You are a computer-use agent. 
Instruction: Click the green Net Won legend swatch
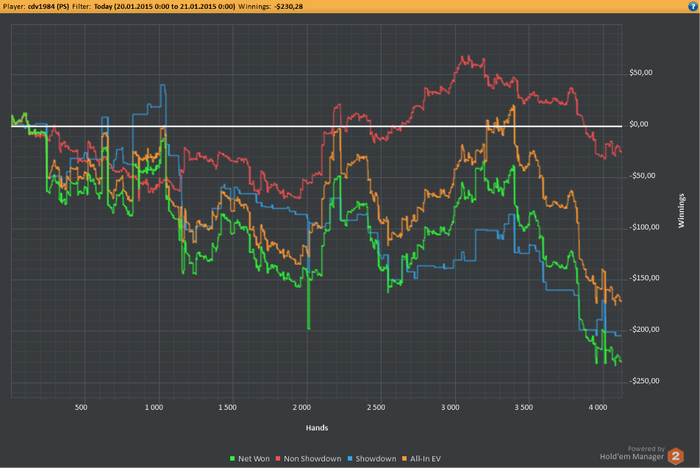coord(232,459)
